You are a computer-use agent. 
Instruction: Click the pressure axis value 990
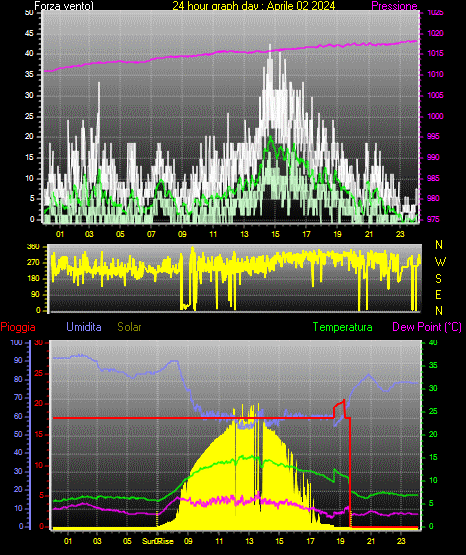433,157
